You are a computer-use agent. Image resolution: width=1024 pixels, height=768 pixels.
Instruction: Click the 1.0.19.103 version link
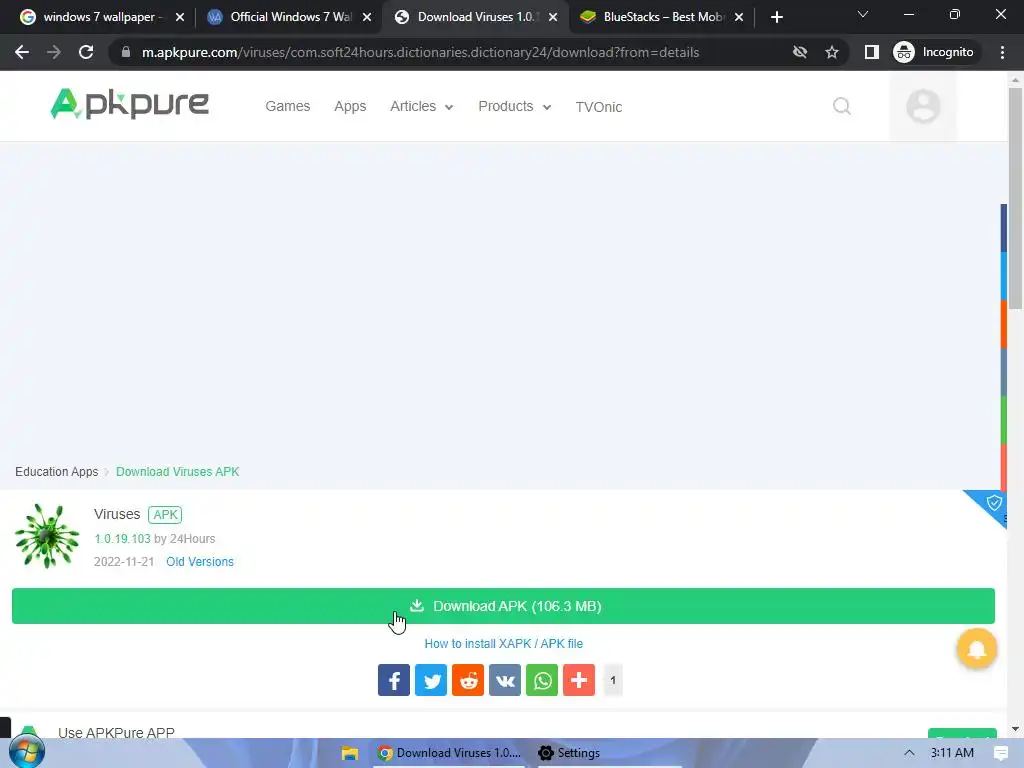122,539
